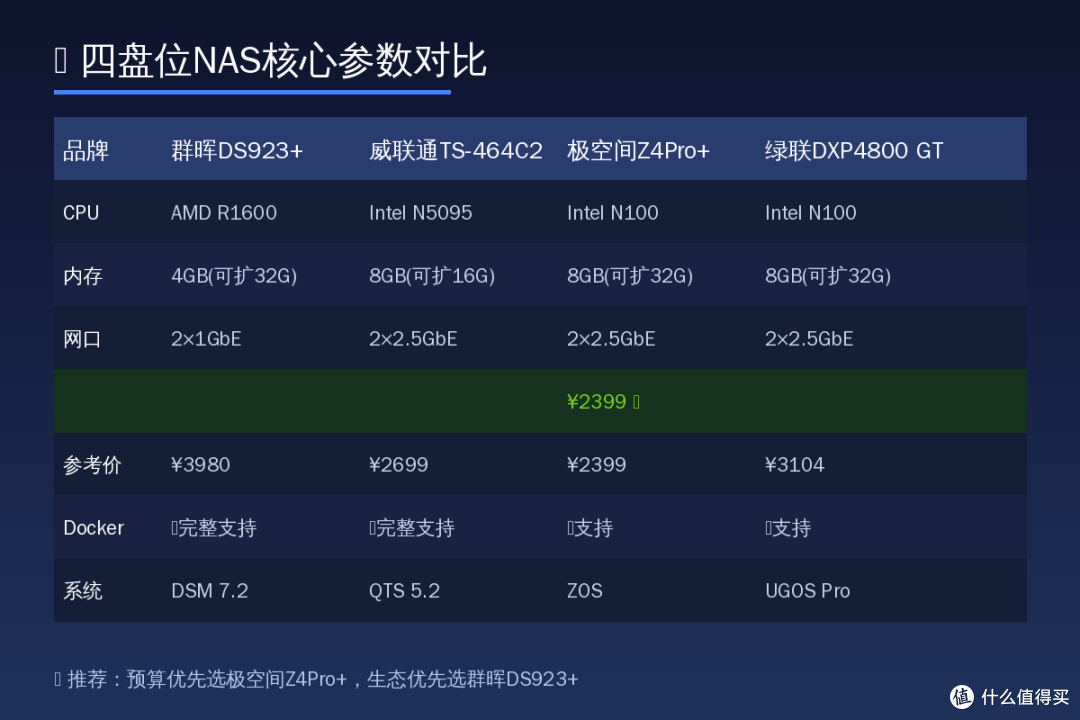This screenshot has height=720, width=1080.
Task: Click the ¥3980 price cell
Action: (x=200, y=465)
